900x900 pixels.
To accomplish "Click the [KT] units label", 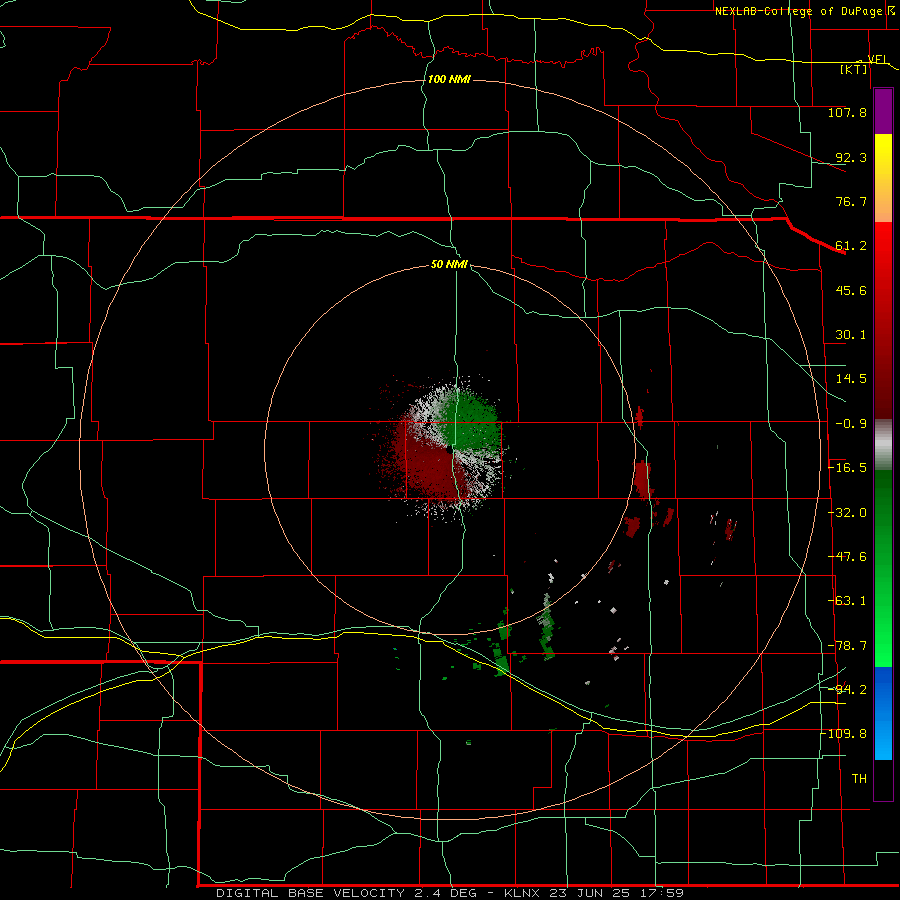I will pyautogui.click(x=854, y=69).
